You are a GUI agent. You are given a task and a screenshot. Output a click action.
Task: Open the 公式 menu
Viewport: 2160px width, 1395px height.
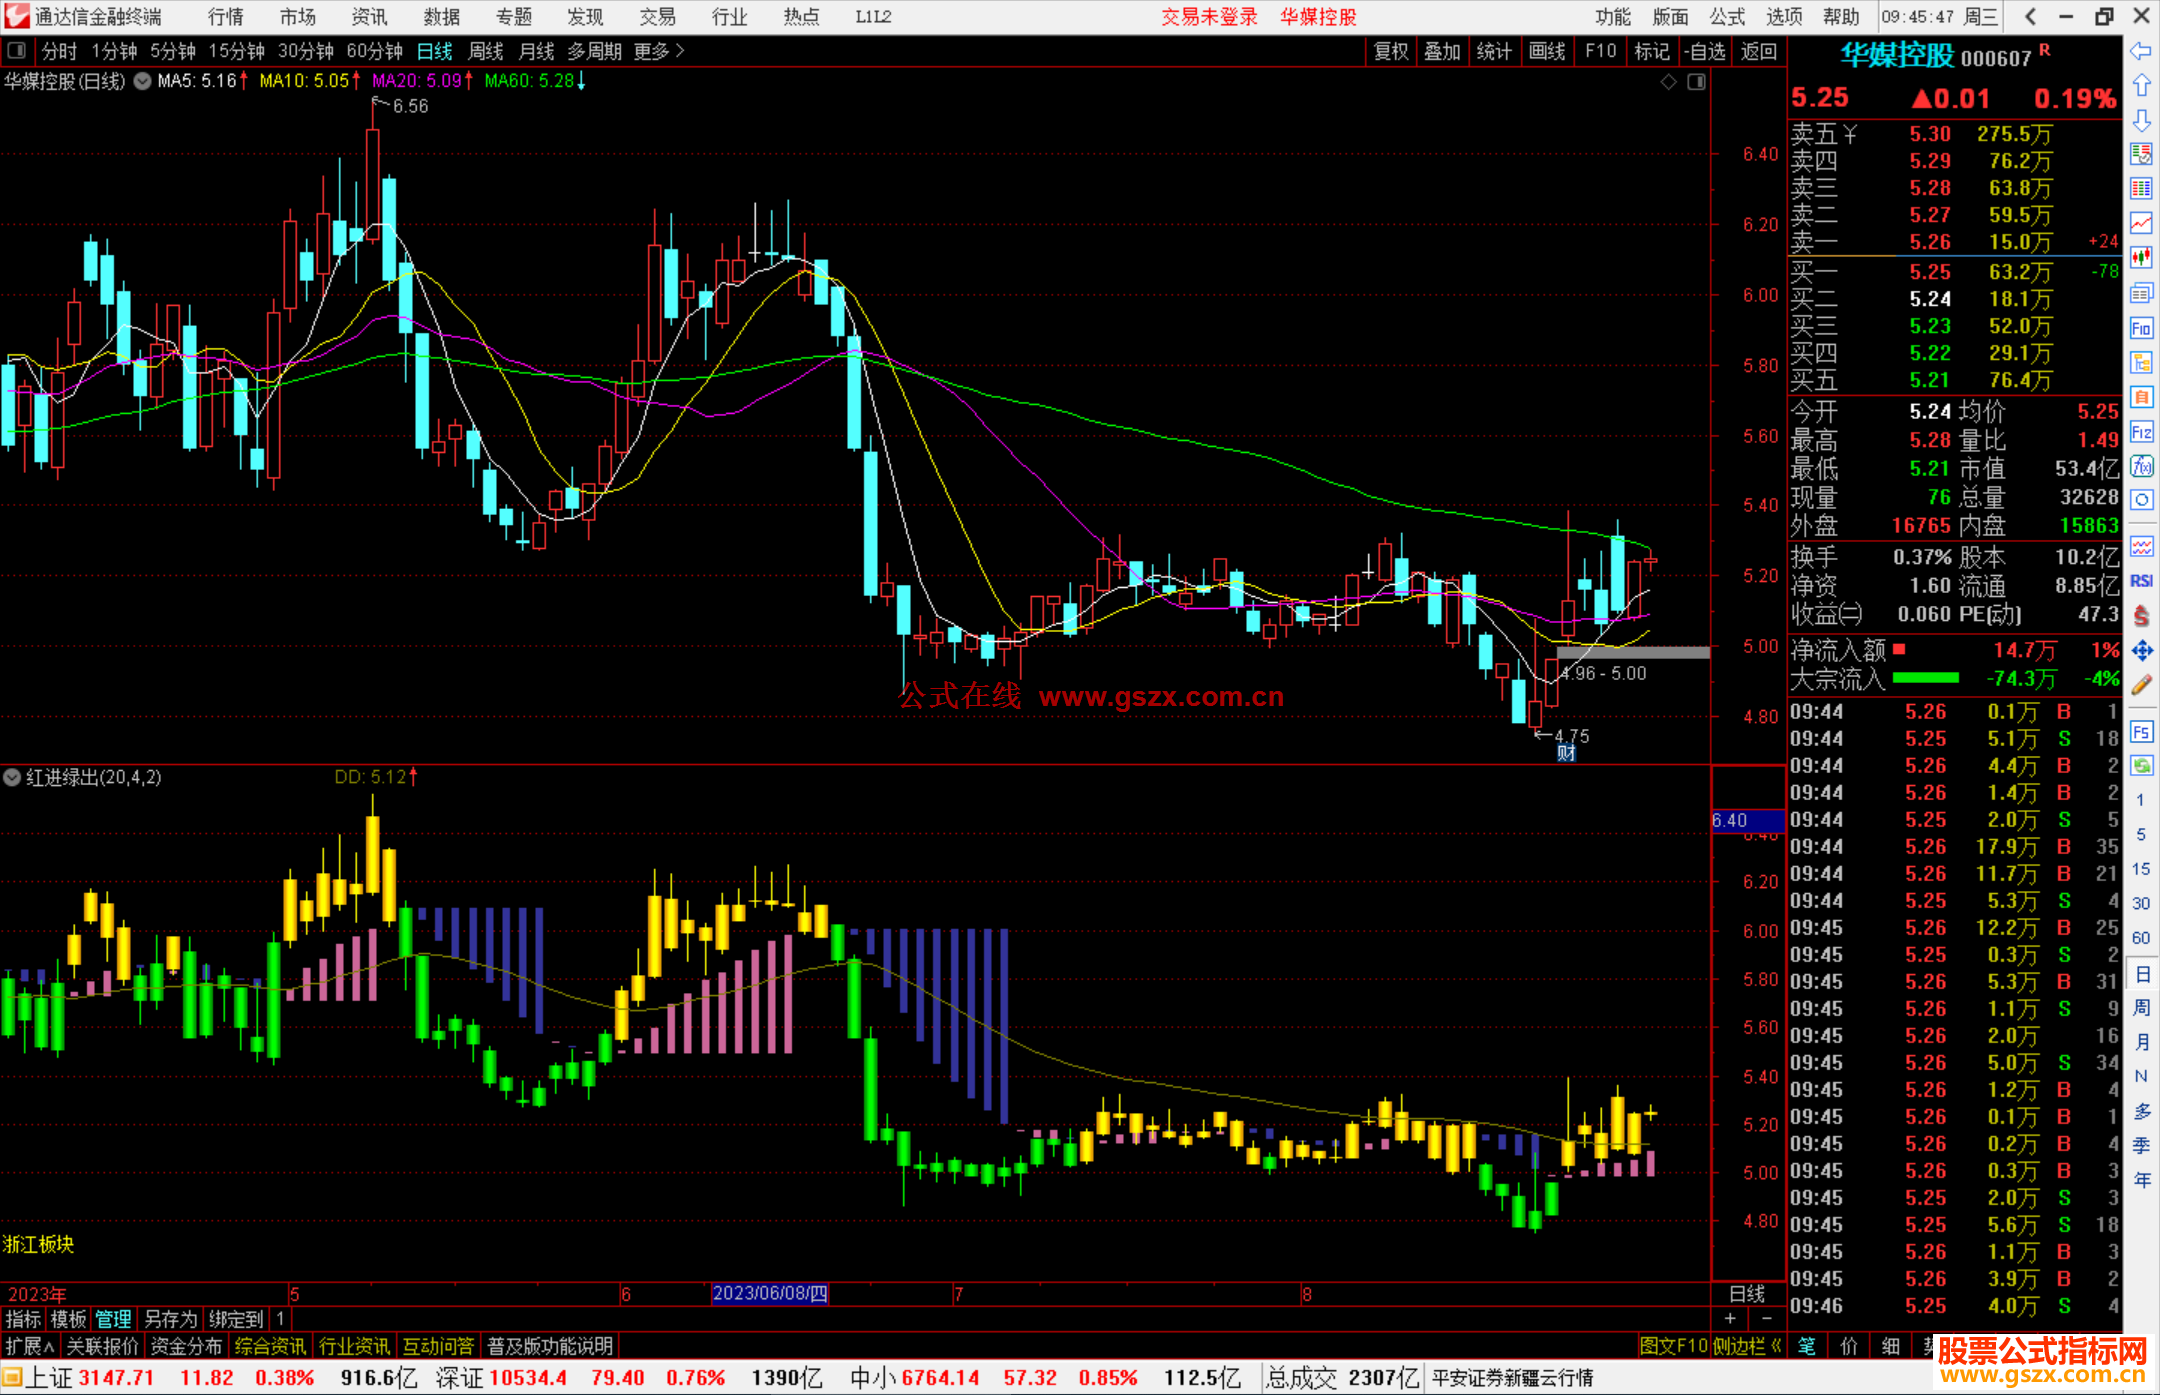(1727, 17)
